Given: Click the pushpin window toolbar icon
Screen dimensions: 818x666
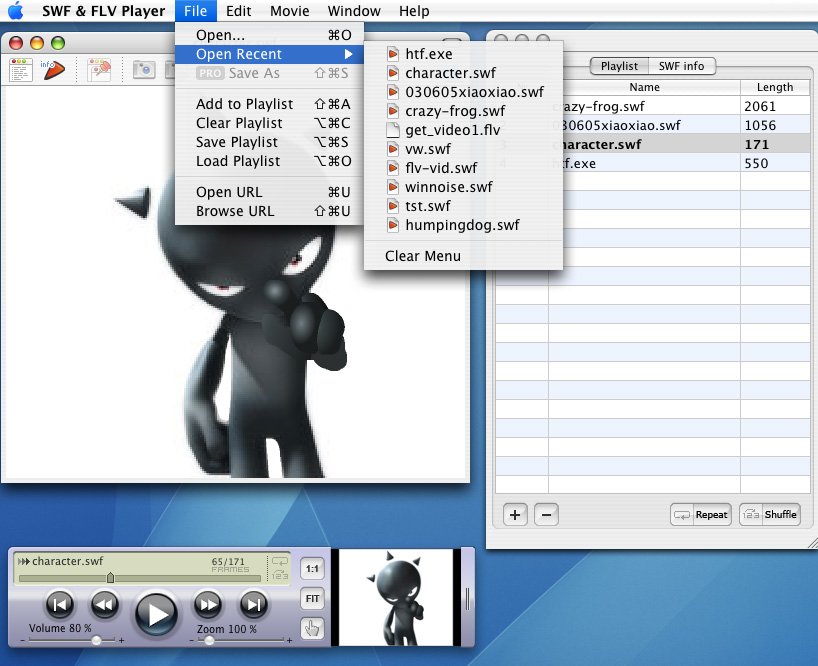Looking at the screenshot, I should point(99,70).
